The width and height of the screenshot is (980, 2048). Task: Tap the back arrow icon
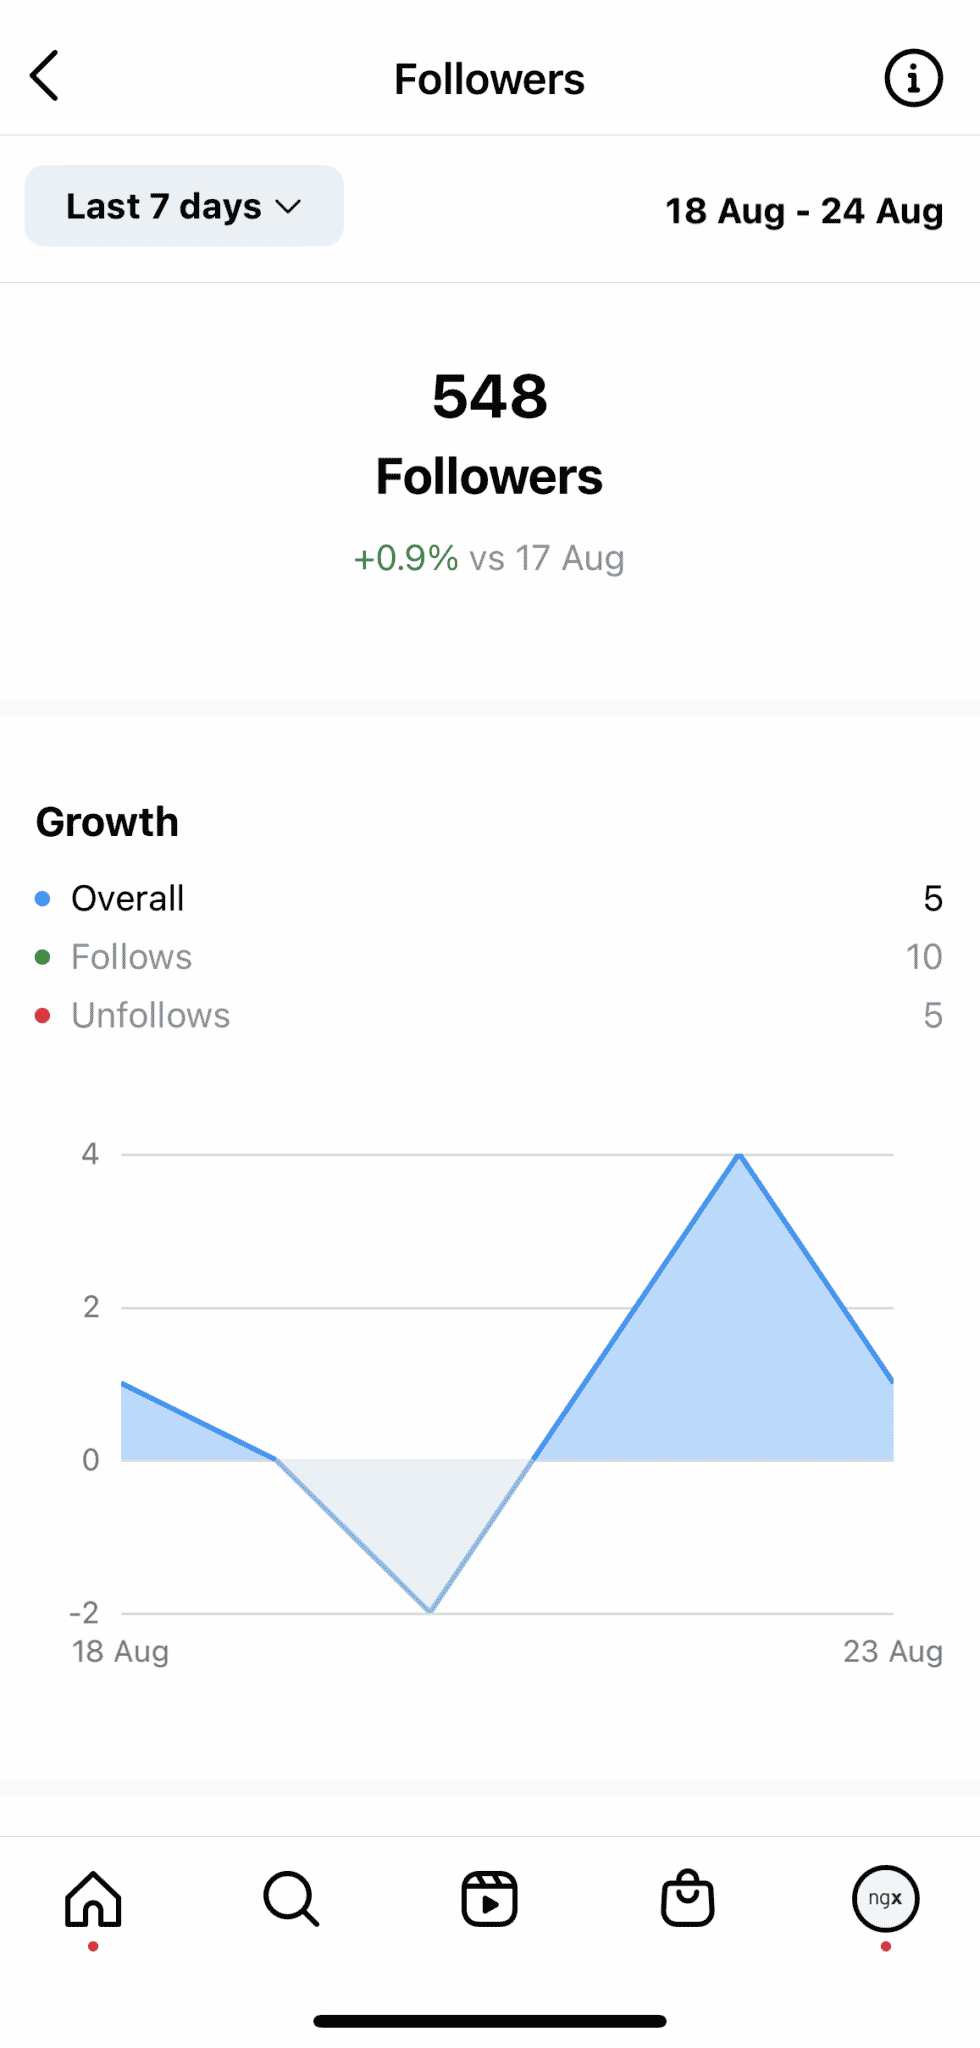[x=44, y=75]
